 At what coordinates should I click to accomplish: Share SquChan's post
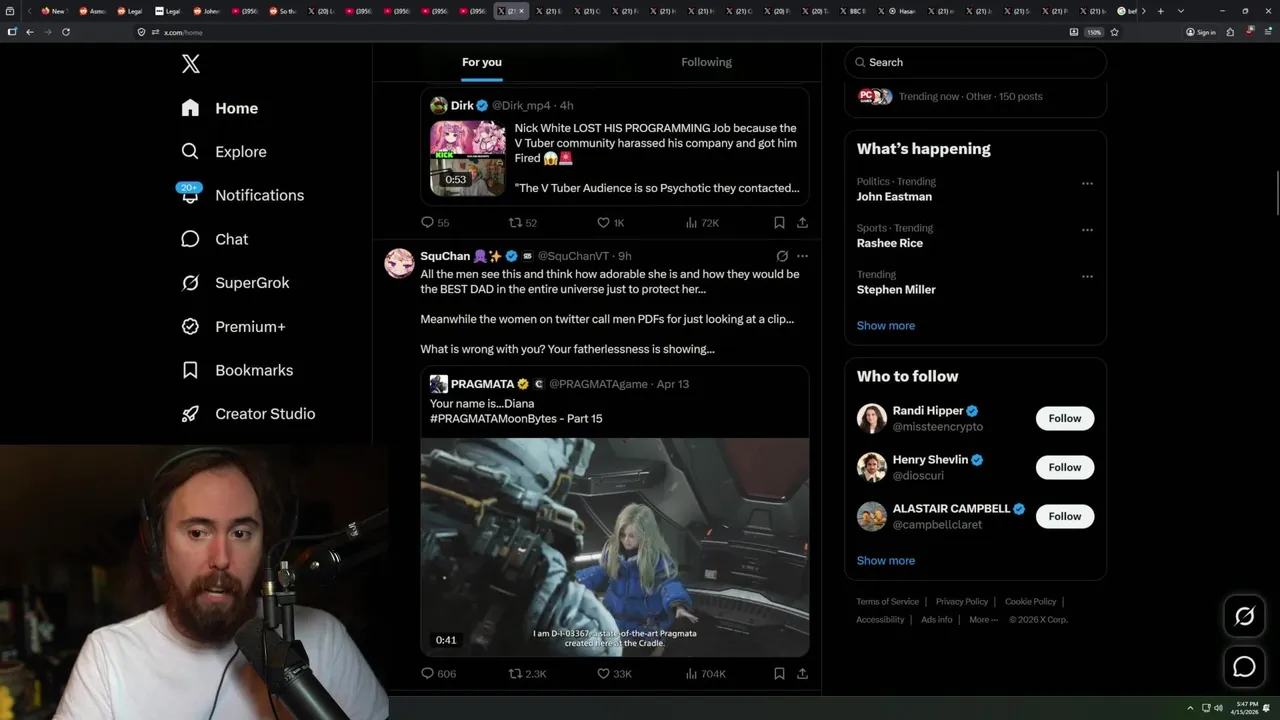(x=802, y=674)
